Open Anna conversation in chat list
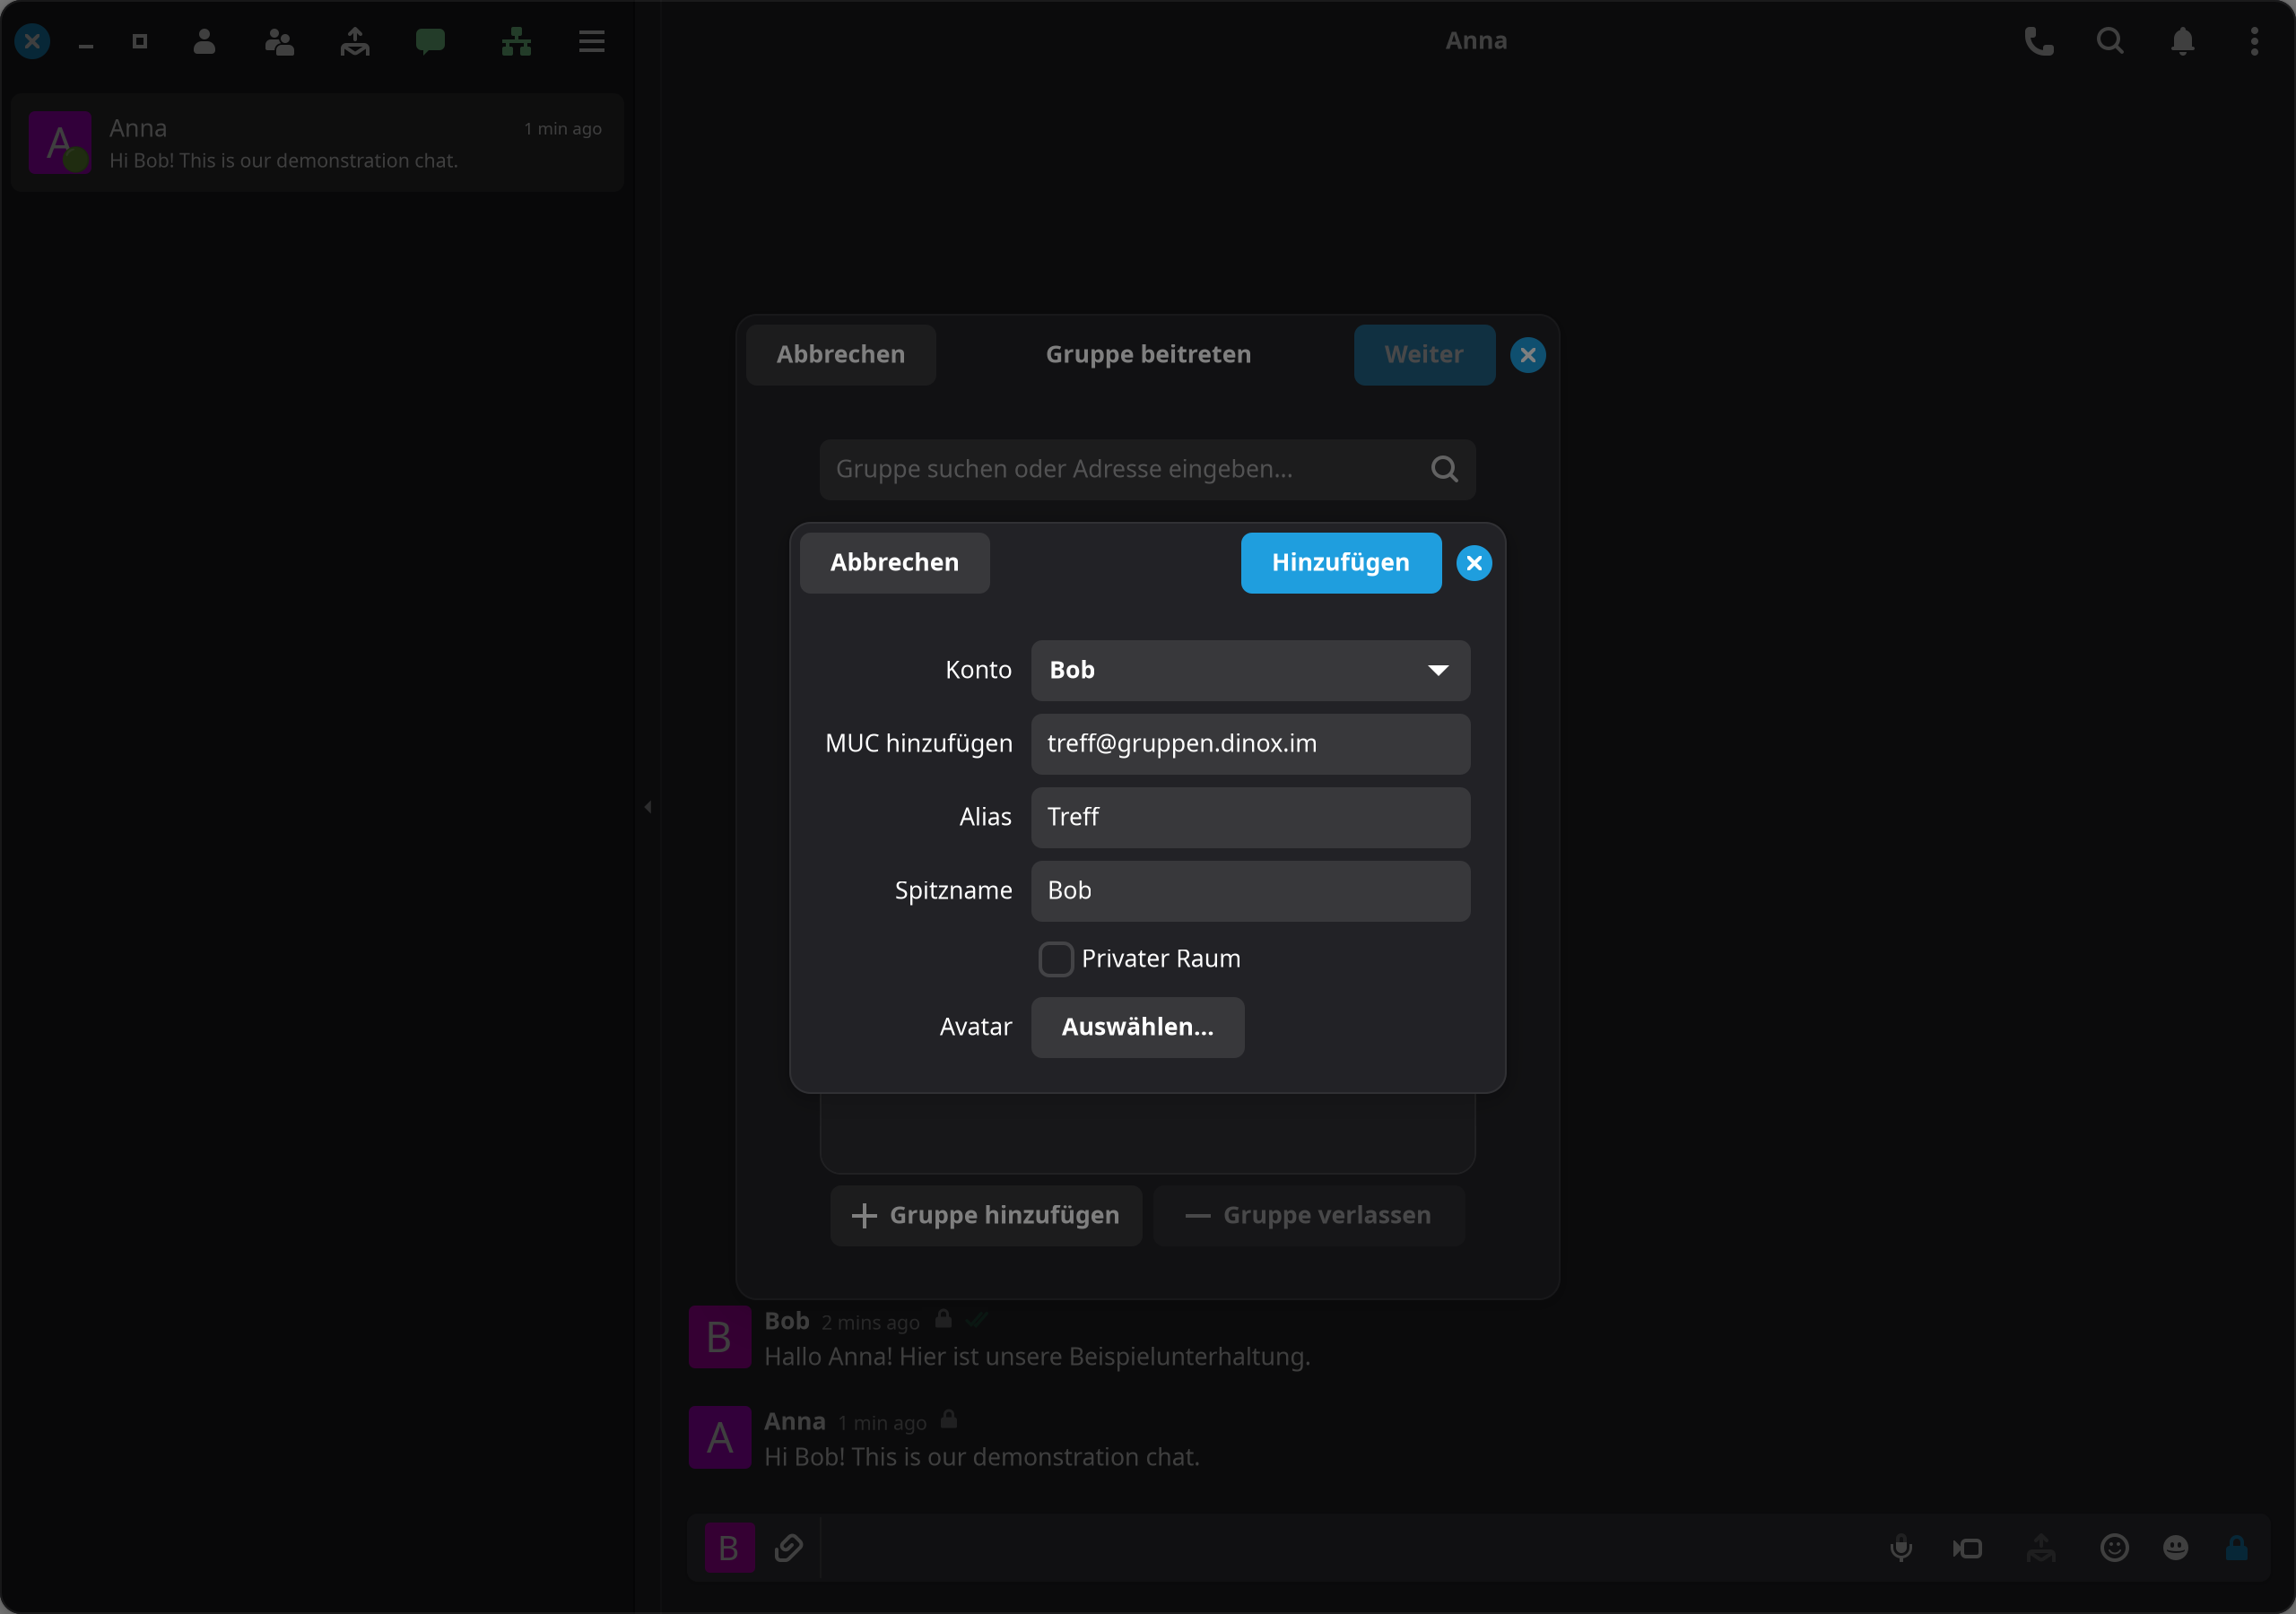The width and height of the screenshot is (2296, 1614). (x=317, y=143)
